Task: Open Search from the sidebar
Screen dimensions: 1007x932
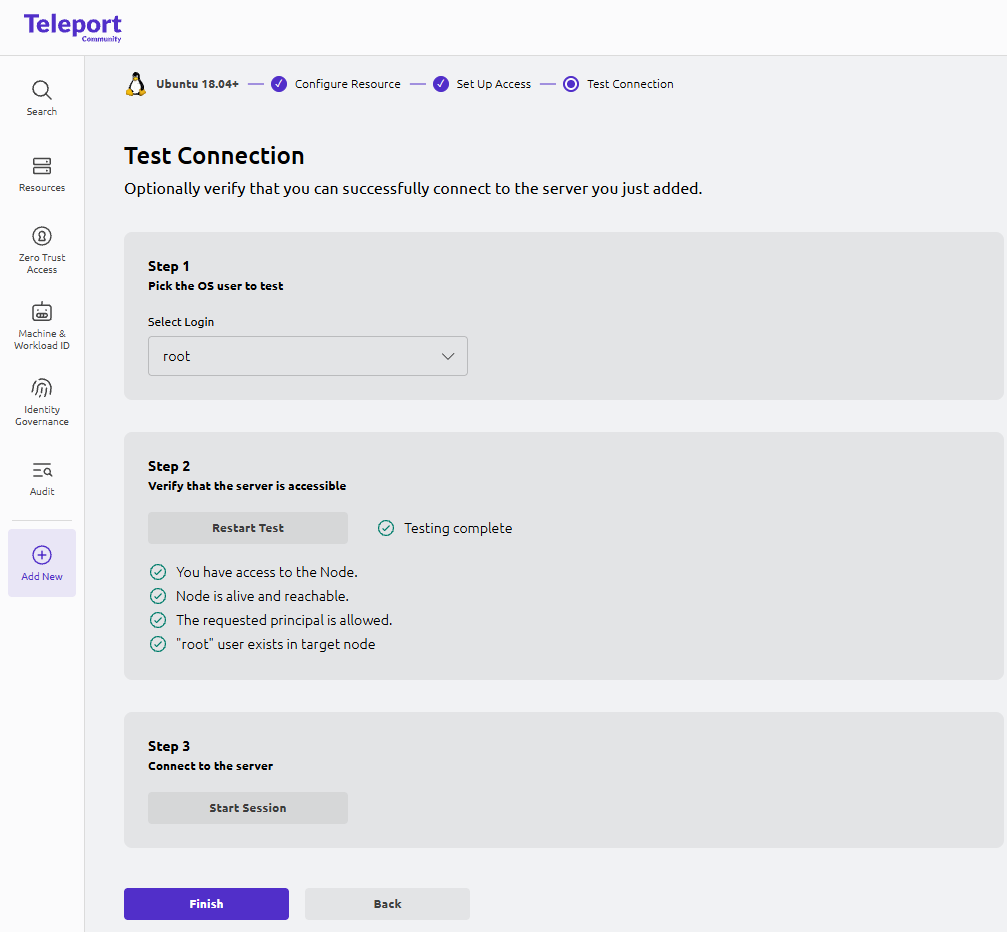Action: (x=42, y=98)
